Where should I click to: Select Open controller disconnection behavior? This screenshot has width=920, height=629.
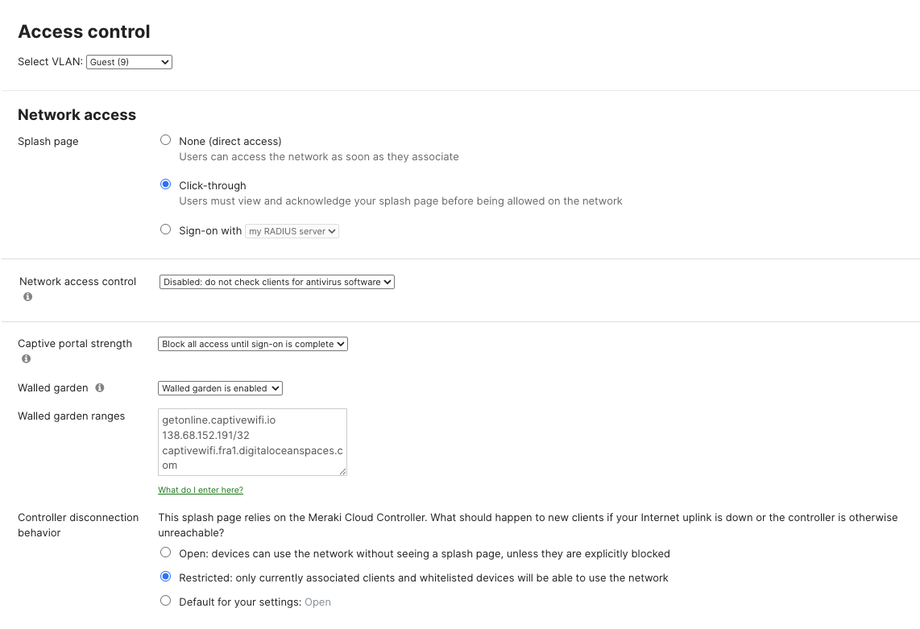tap(166, 553)
